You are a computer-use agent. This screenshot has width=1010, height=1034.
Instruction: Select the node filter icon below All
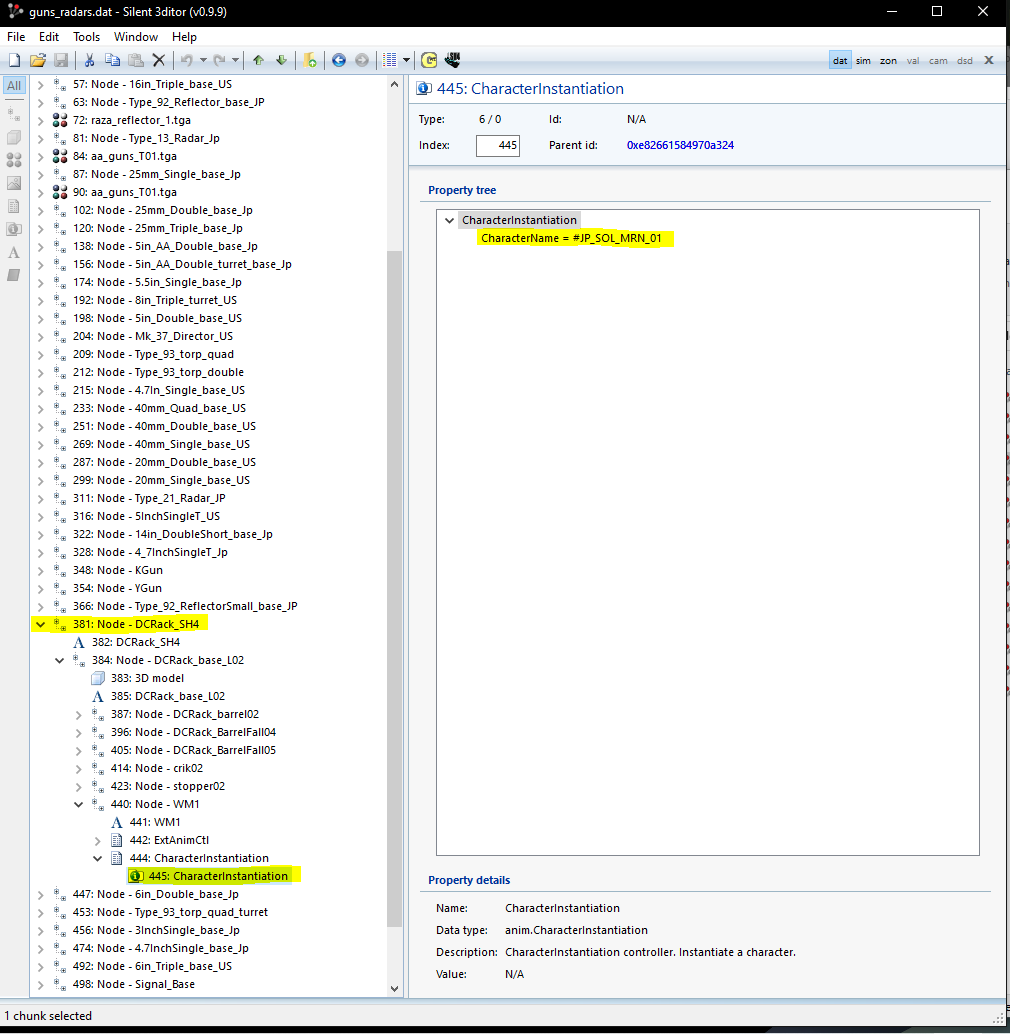click(14, 113)
